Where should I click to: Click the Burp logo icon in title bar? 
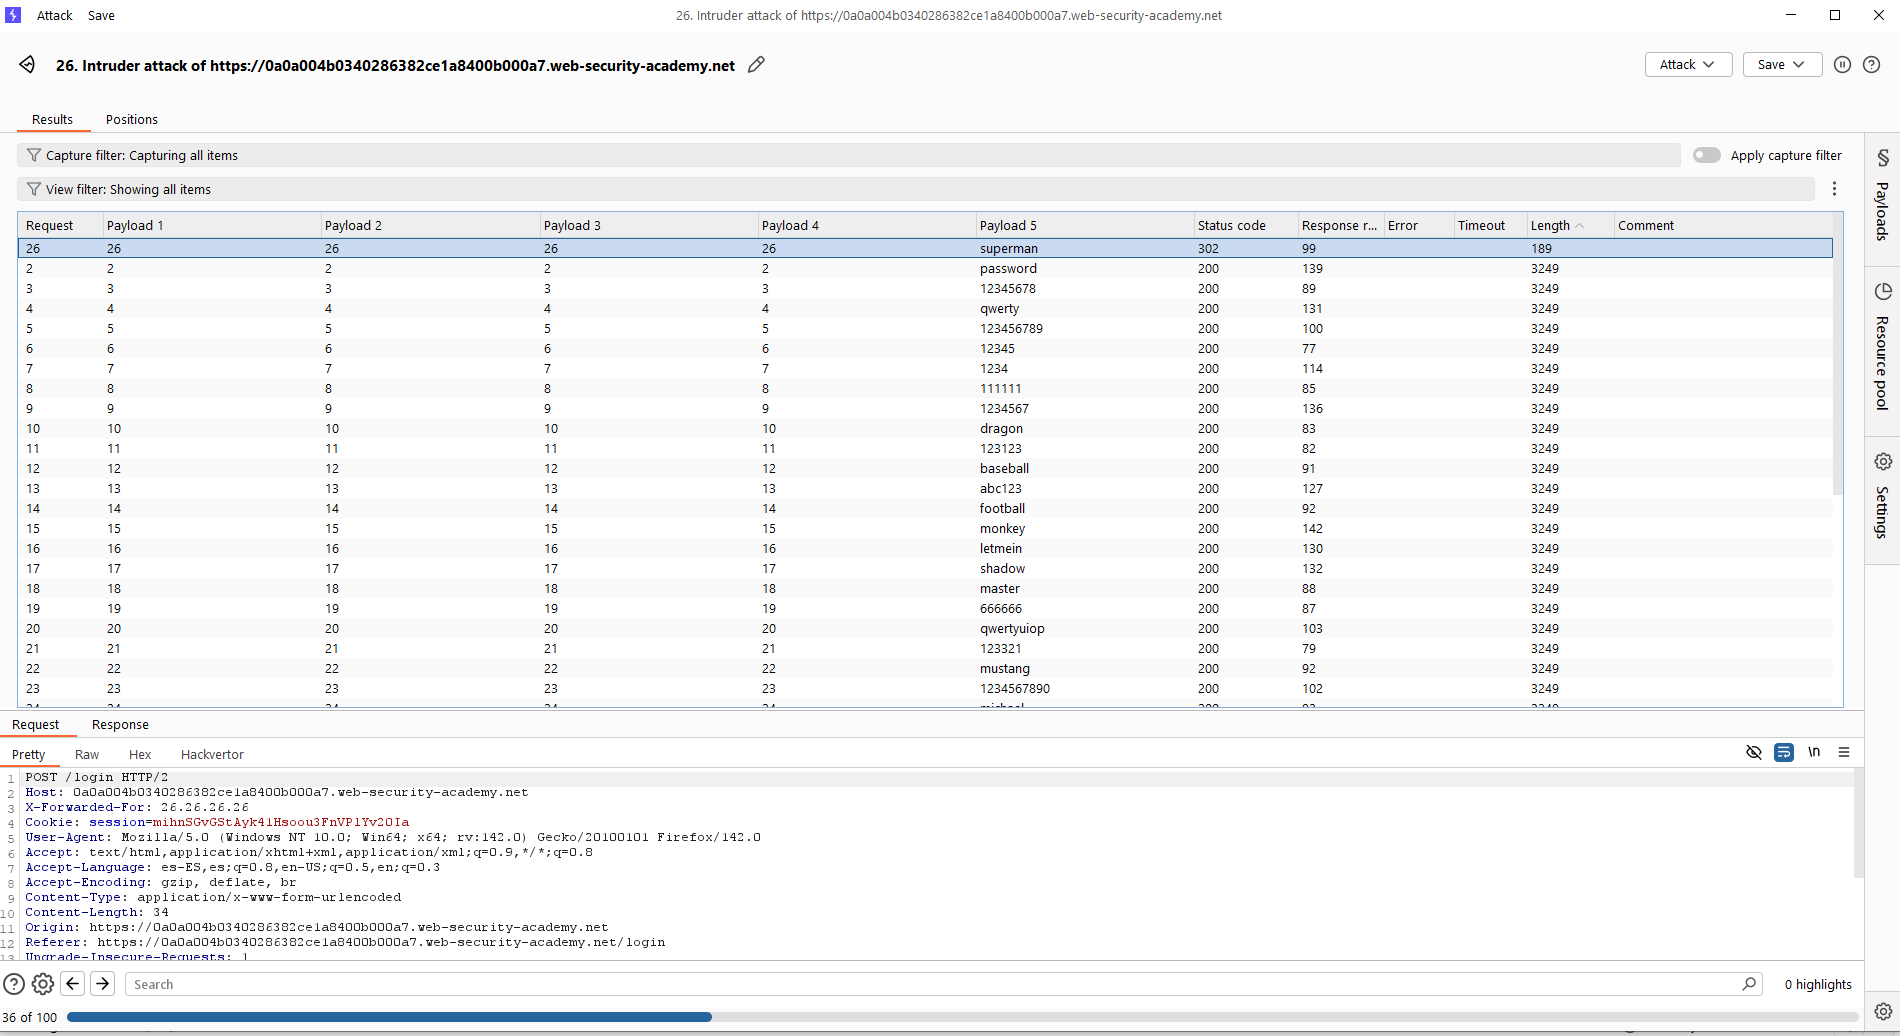pos(13,15)
